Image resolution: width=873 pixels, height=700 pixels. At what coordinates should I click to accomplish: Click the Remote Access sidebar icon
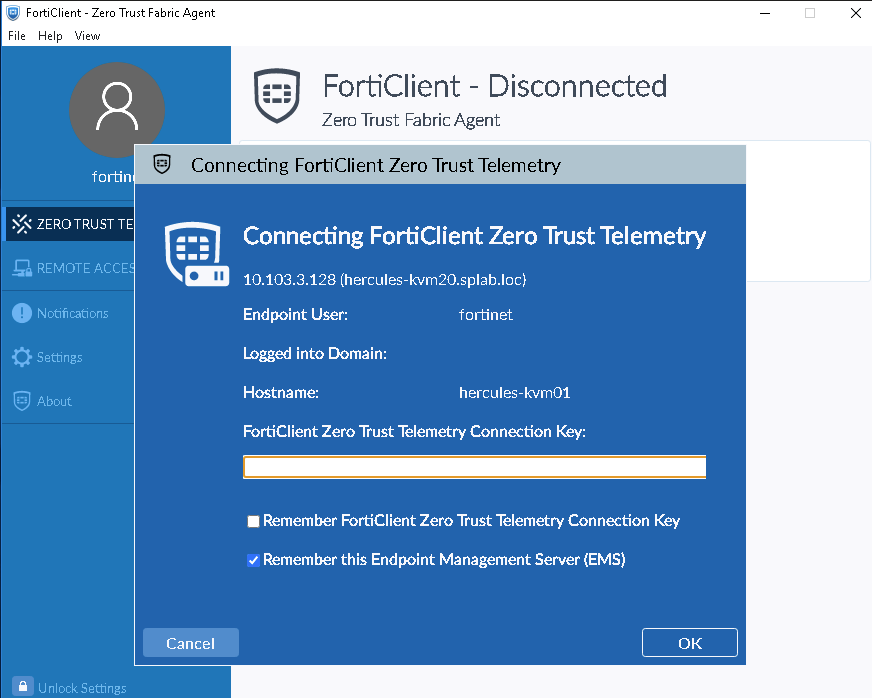(x=21, y=268)
